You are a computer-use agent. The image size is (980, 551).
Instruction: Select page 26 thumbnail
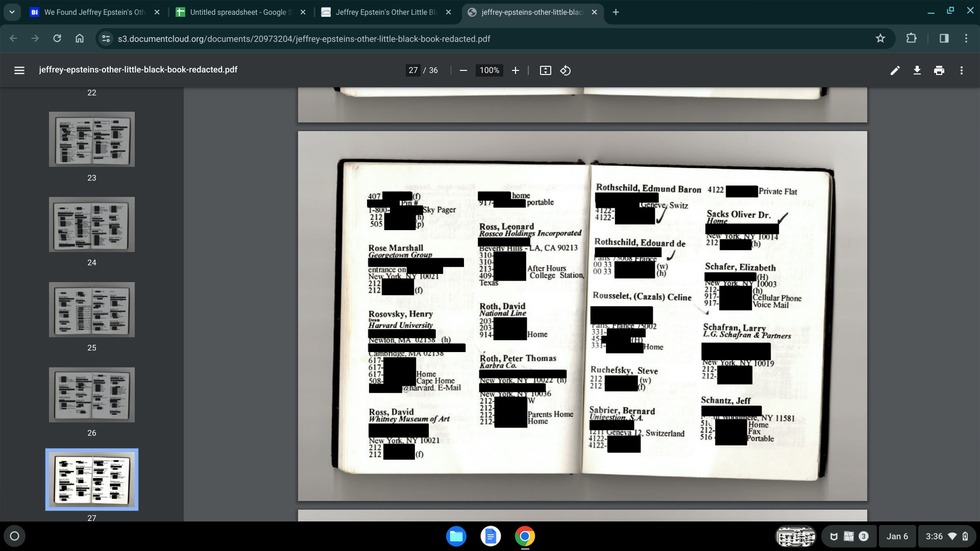tap(92, 394)
